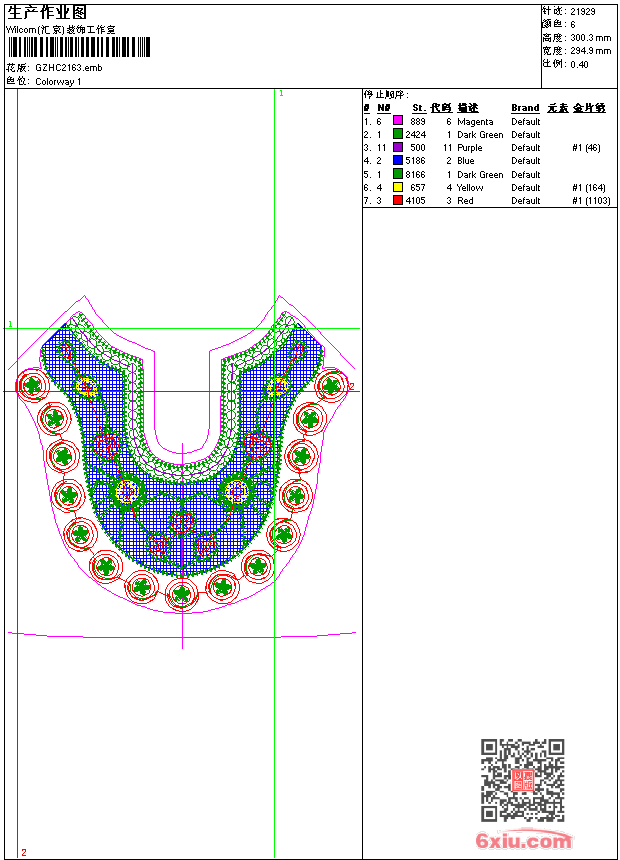Open the 6xiu.com watermark link

pyautogui.click(x=523, y=841)
